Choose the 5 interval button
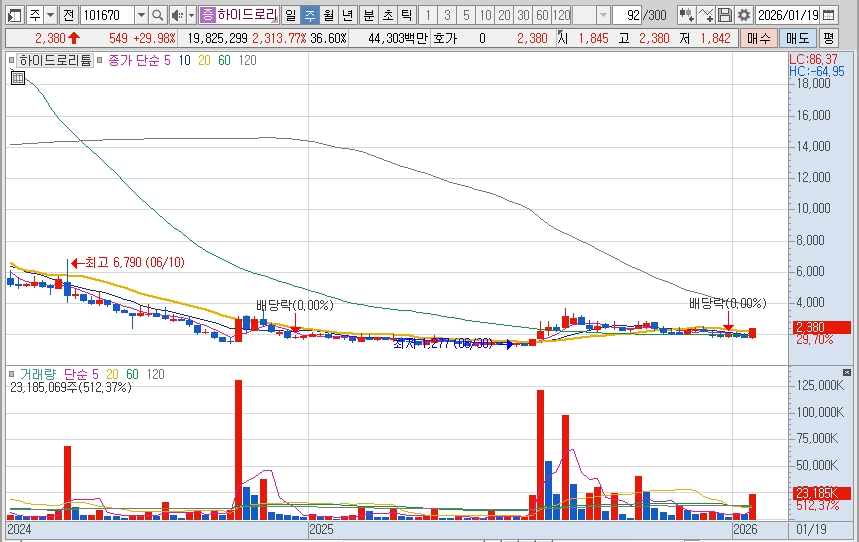Image resolution: width=859 pixels, height=542 pixels. (x=466, y=15)
